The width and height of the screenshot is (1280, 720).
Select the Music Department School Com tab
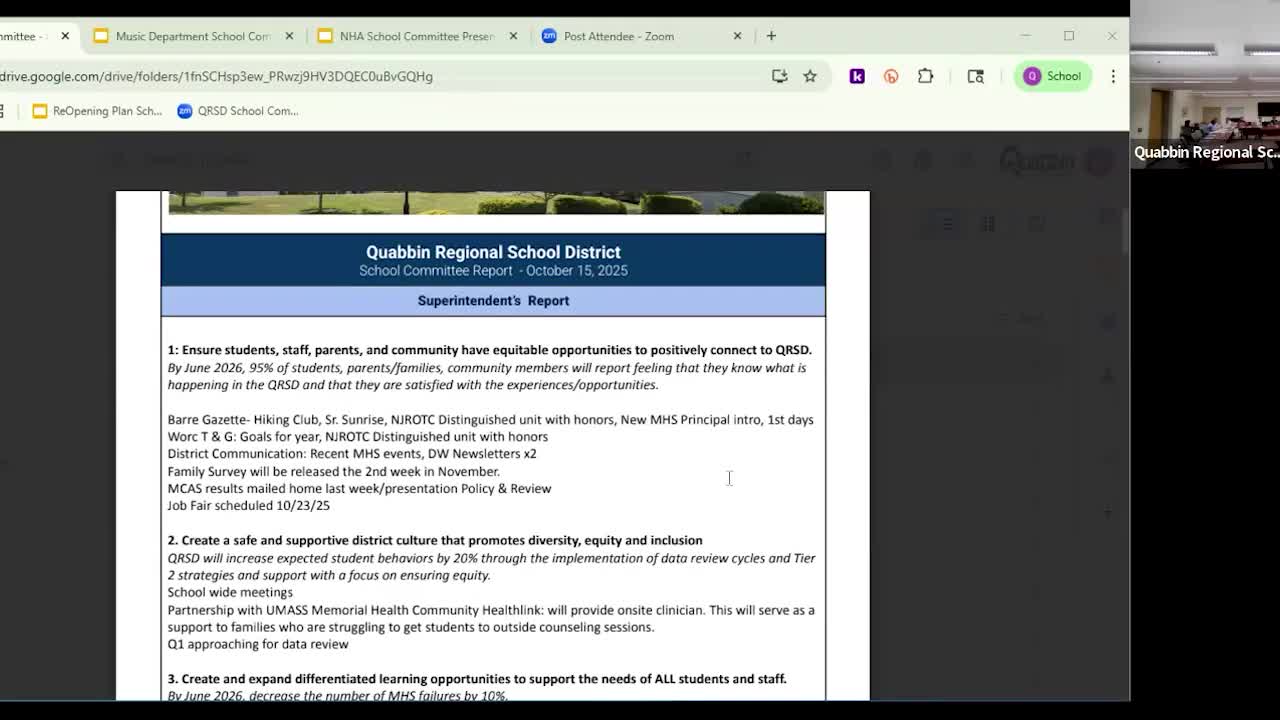point(190,35)
